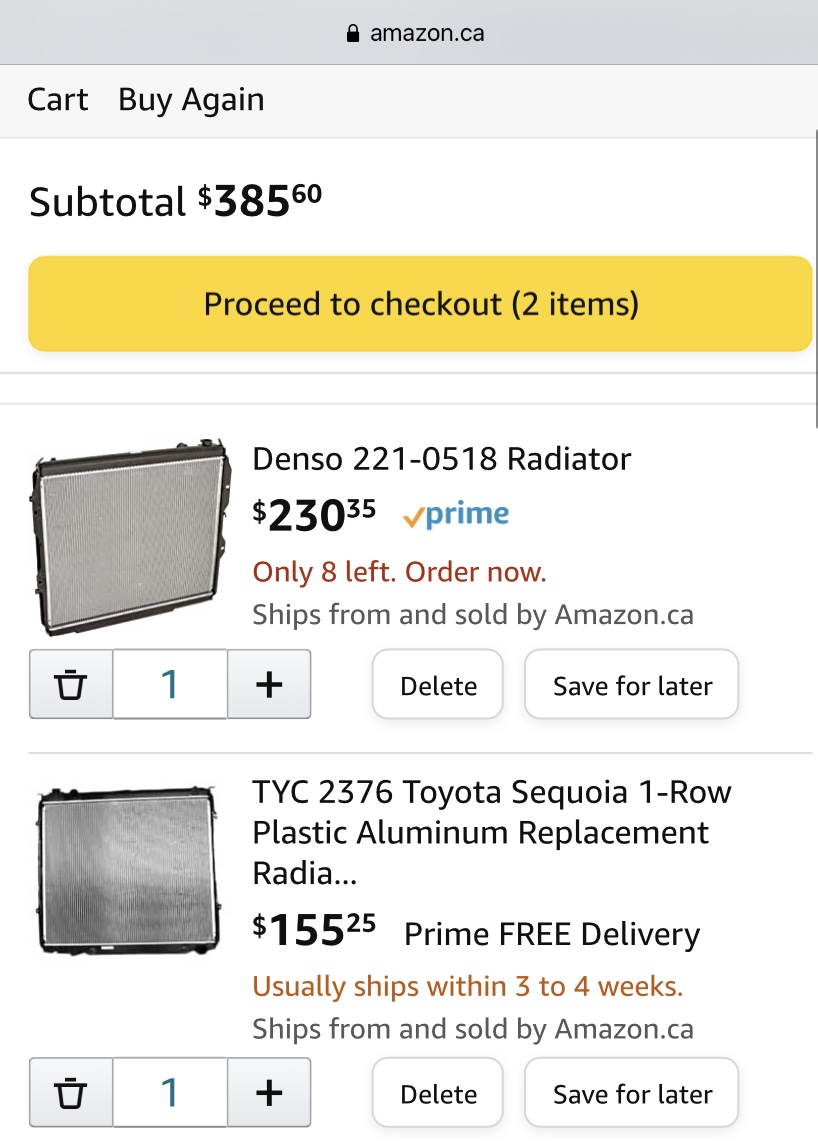818x1143 pixels.
Task: Select the TYC radiator quantity field
Action: (x=170, y=1093)
